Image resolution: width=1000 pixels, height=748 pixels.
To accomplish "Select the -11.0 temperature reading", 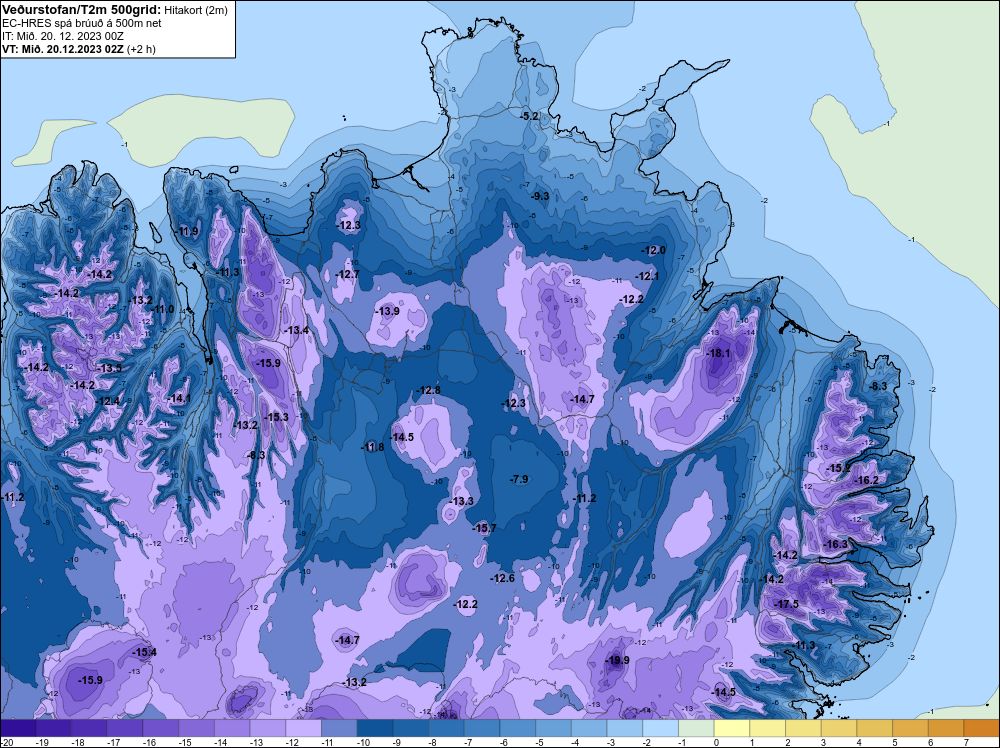I will pyautogui.click(x=162, y=309).
